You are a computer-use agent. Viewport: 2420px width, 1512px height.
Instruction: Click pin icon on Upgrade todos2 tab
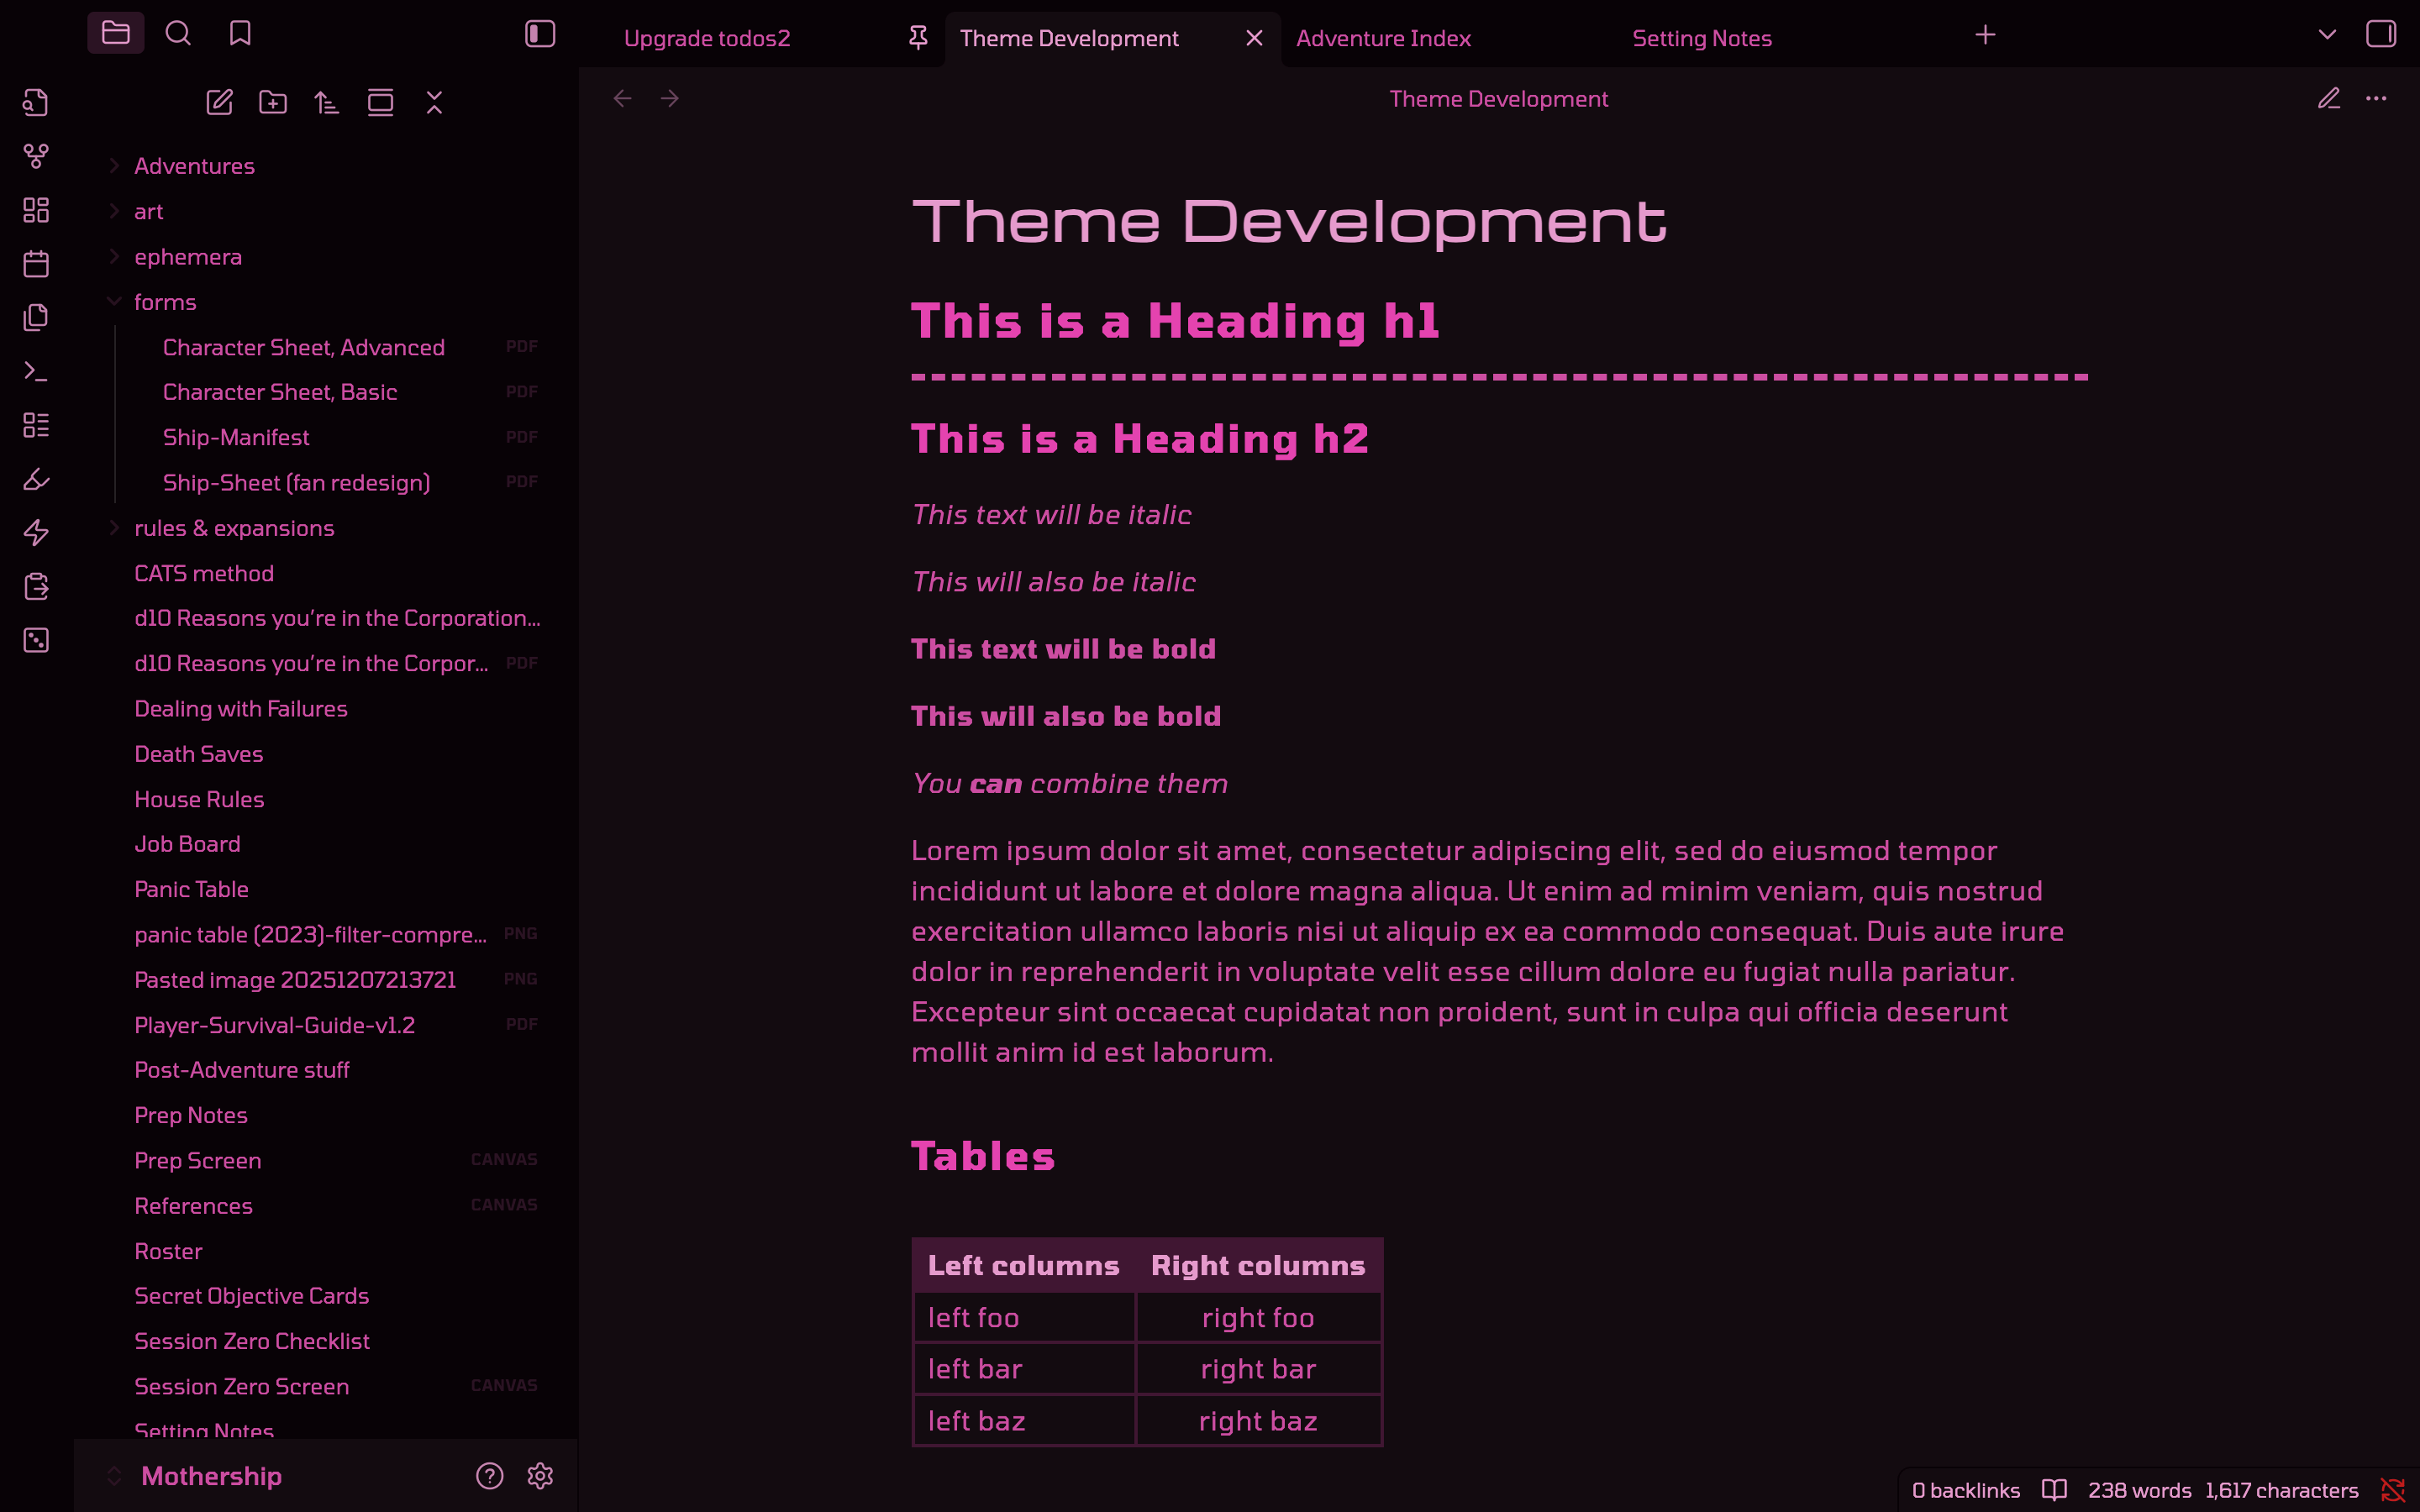(x=918, y=38)
